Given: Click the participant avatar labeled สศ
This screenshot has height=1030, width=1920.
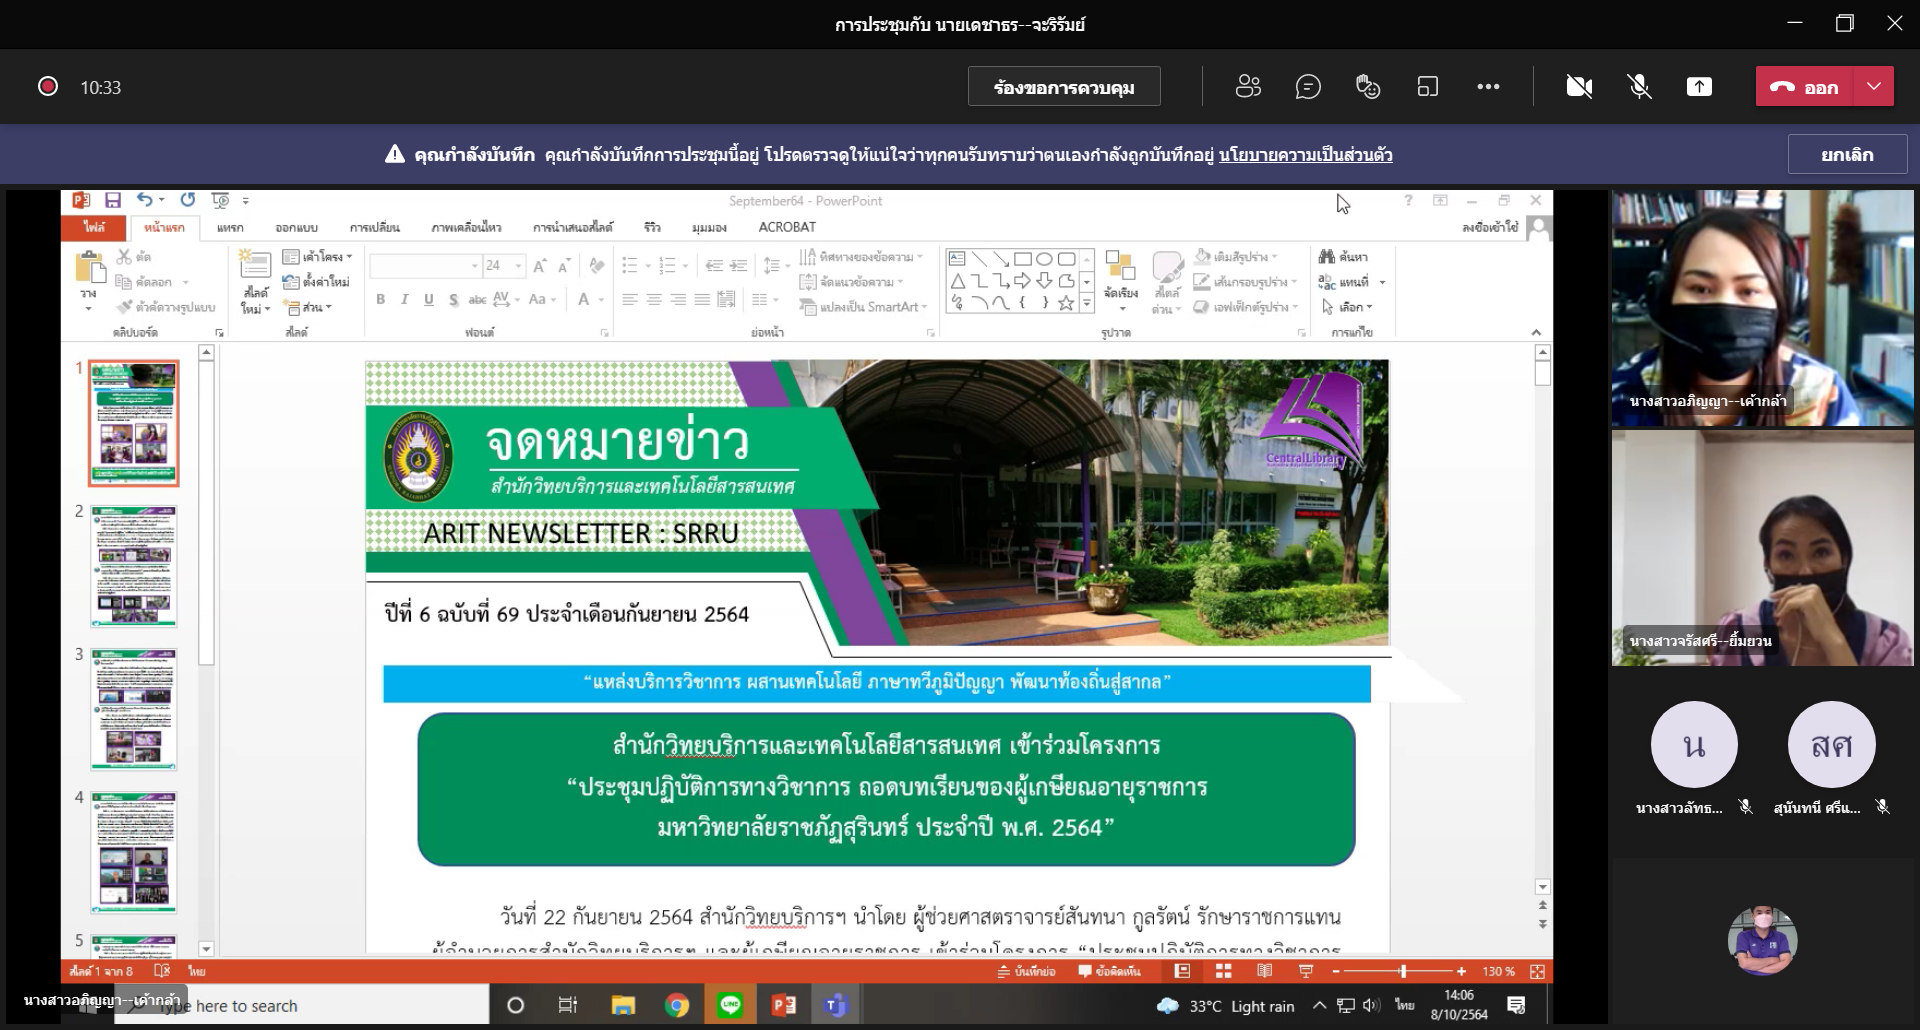Looking at the screenshot, I should [1831, 745].
